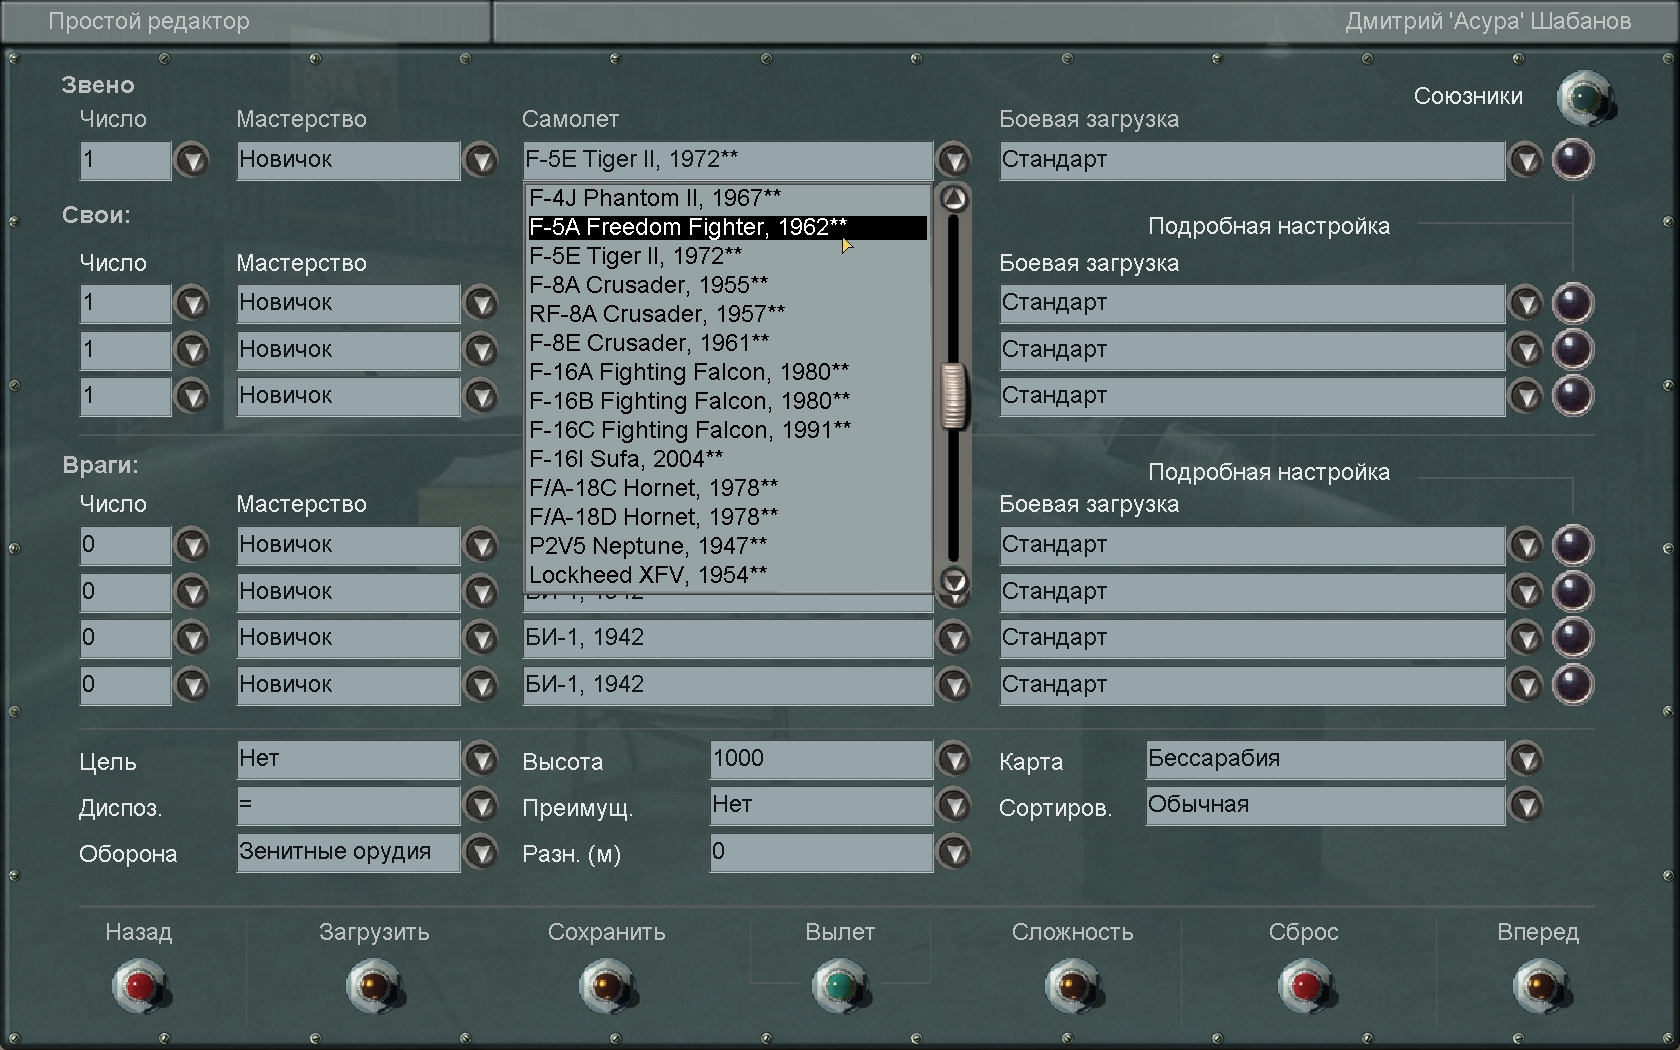Open detailed settings for third Враги row

tap(1573, 638)
